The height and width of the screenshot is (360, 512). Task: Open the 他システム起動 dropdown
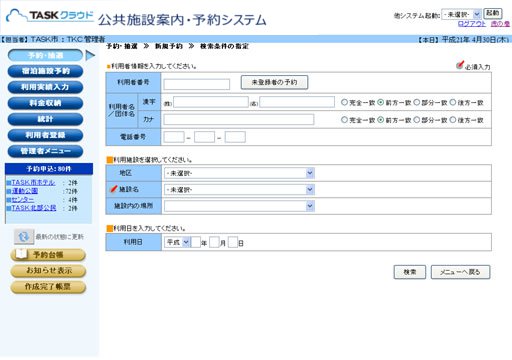point(461,14)
